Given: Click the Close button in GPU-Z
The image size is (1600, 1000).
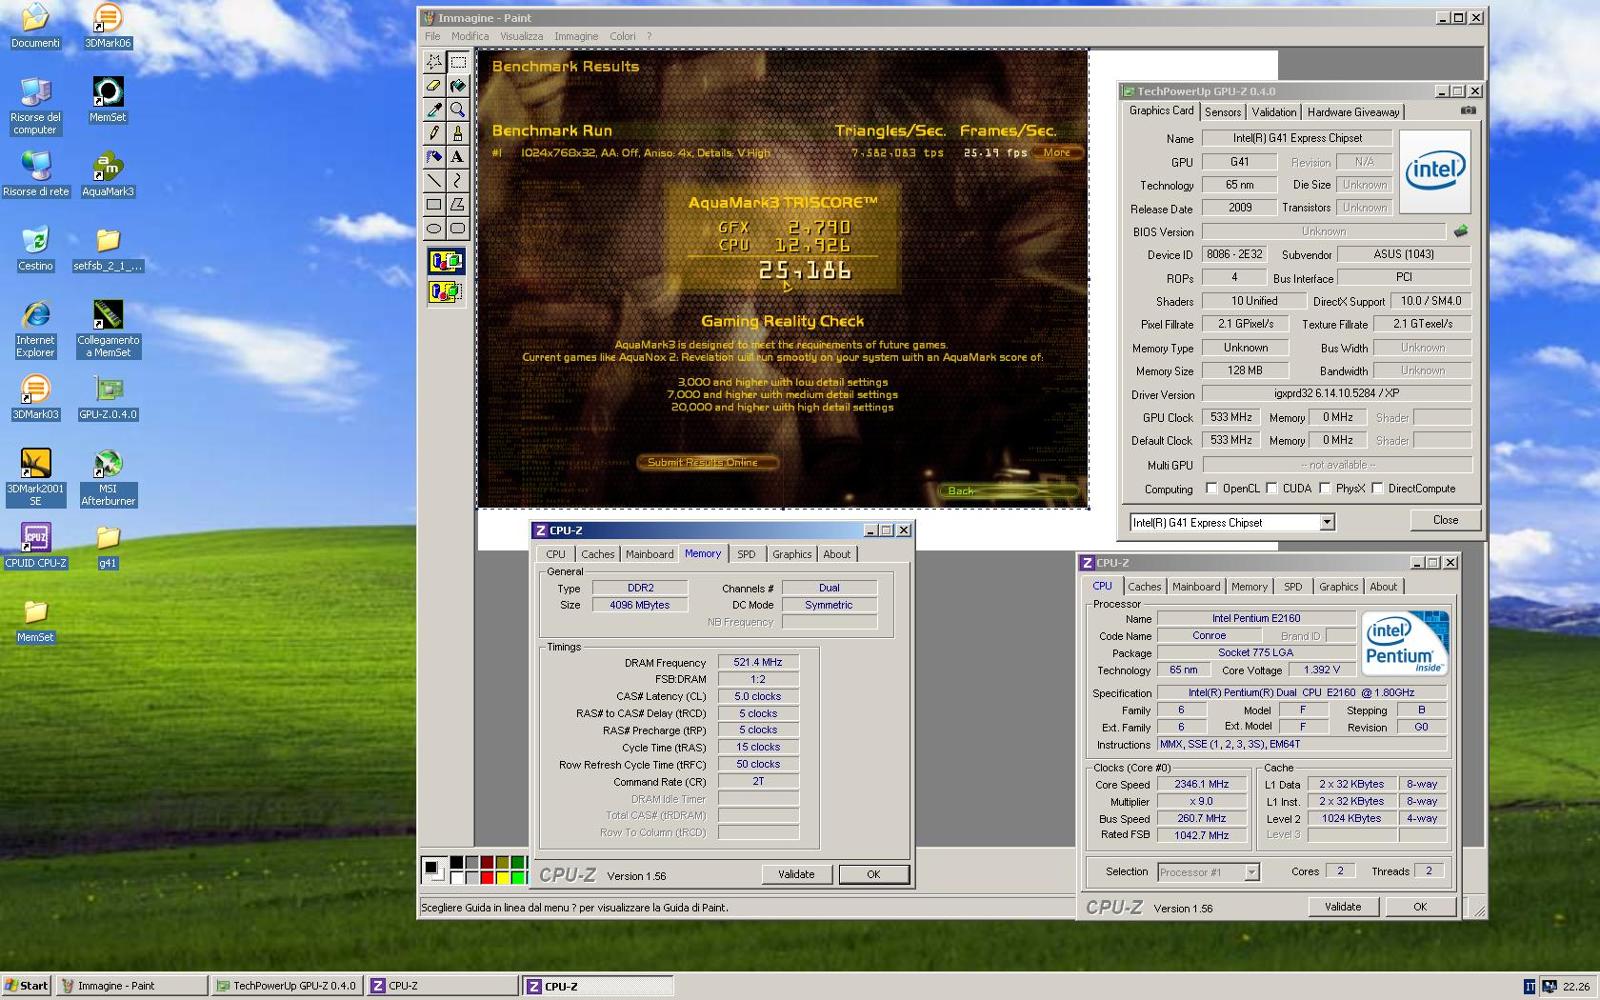Looking at the screenshot, I should (x=1445, y=520).
